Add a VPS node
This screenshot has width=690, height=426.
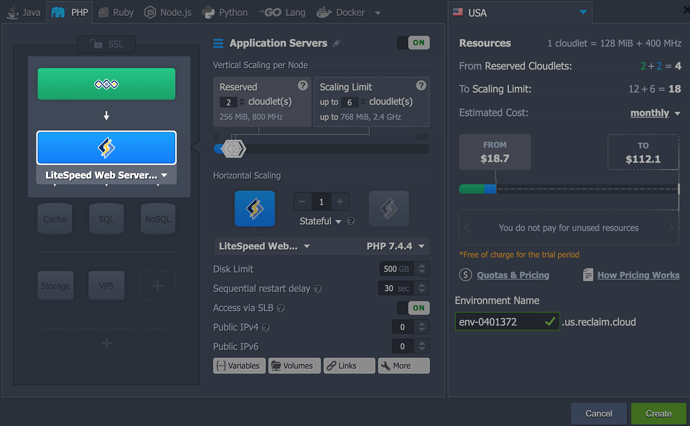pos(106,286)
